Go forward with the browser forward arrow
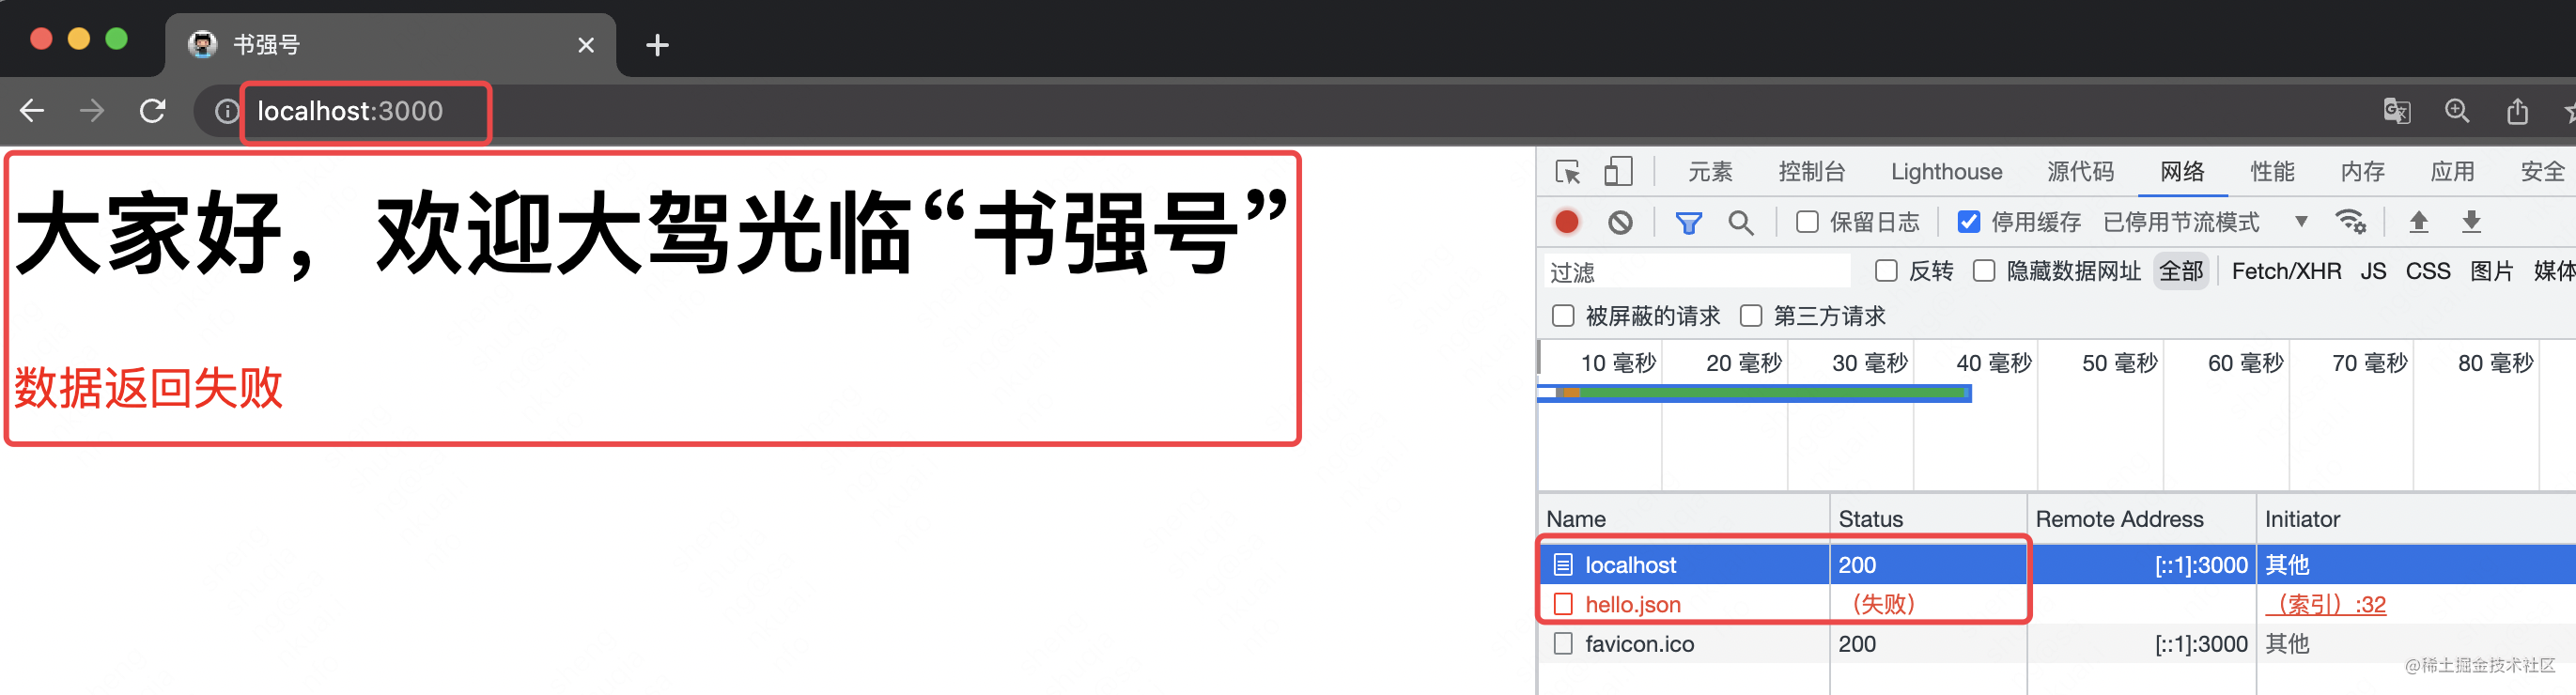The height and width of the screenshot is (695, 2576). 92,110
